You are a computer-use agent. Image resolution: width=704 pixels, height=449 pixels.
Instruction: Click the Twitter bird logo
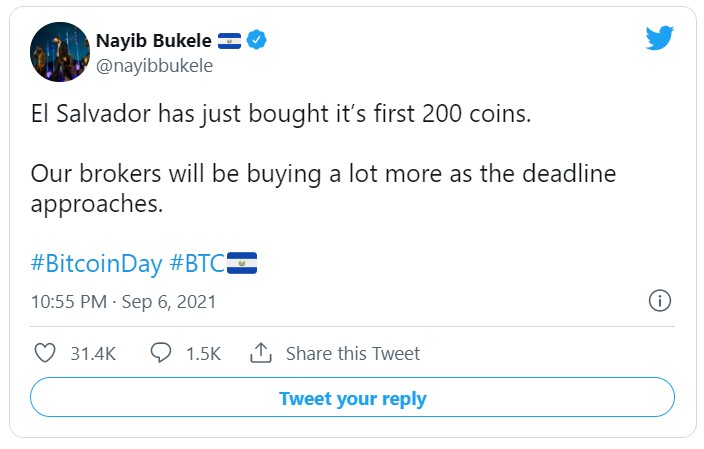[x=659, y=39]
